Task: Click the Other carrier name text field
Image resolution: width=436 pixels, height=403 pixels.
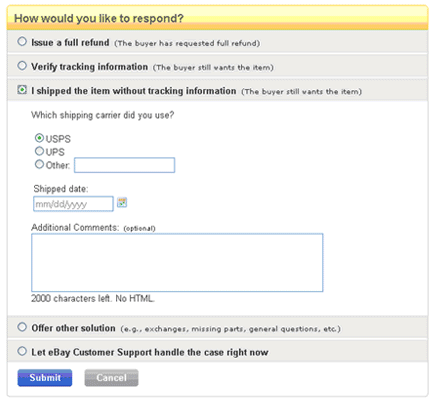Action: [124, 165]
